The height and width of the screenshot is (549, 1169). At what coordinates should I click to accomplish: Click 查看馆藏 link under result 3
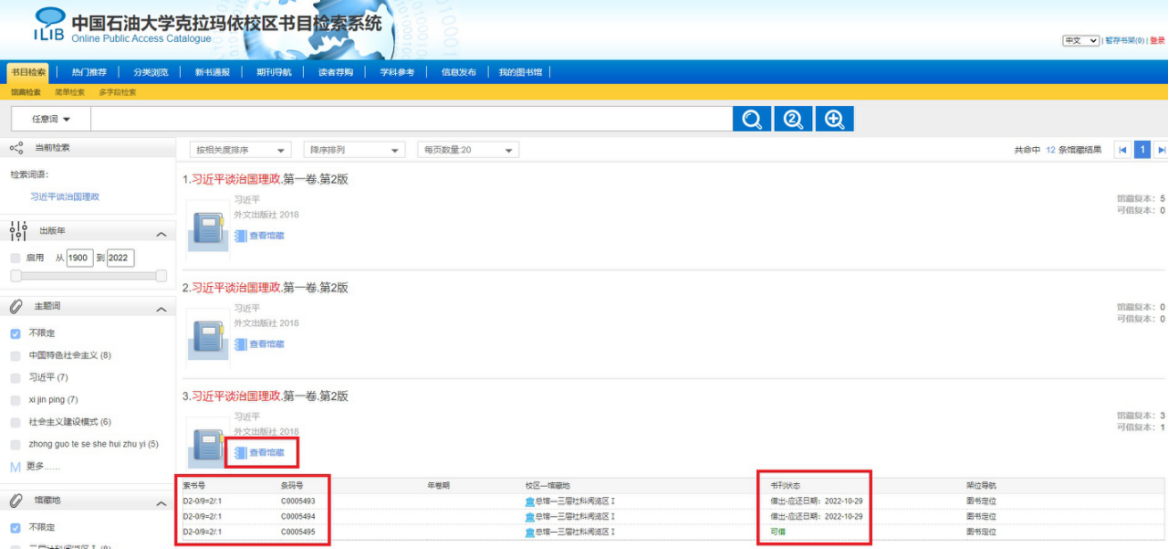[x=266, y=453]
